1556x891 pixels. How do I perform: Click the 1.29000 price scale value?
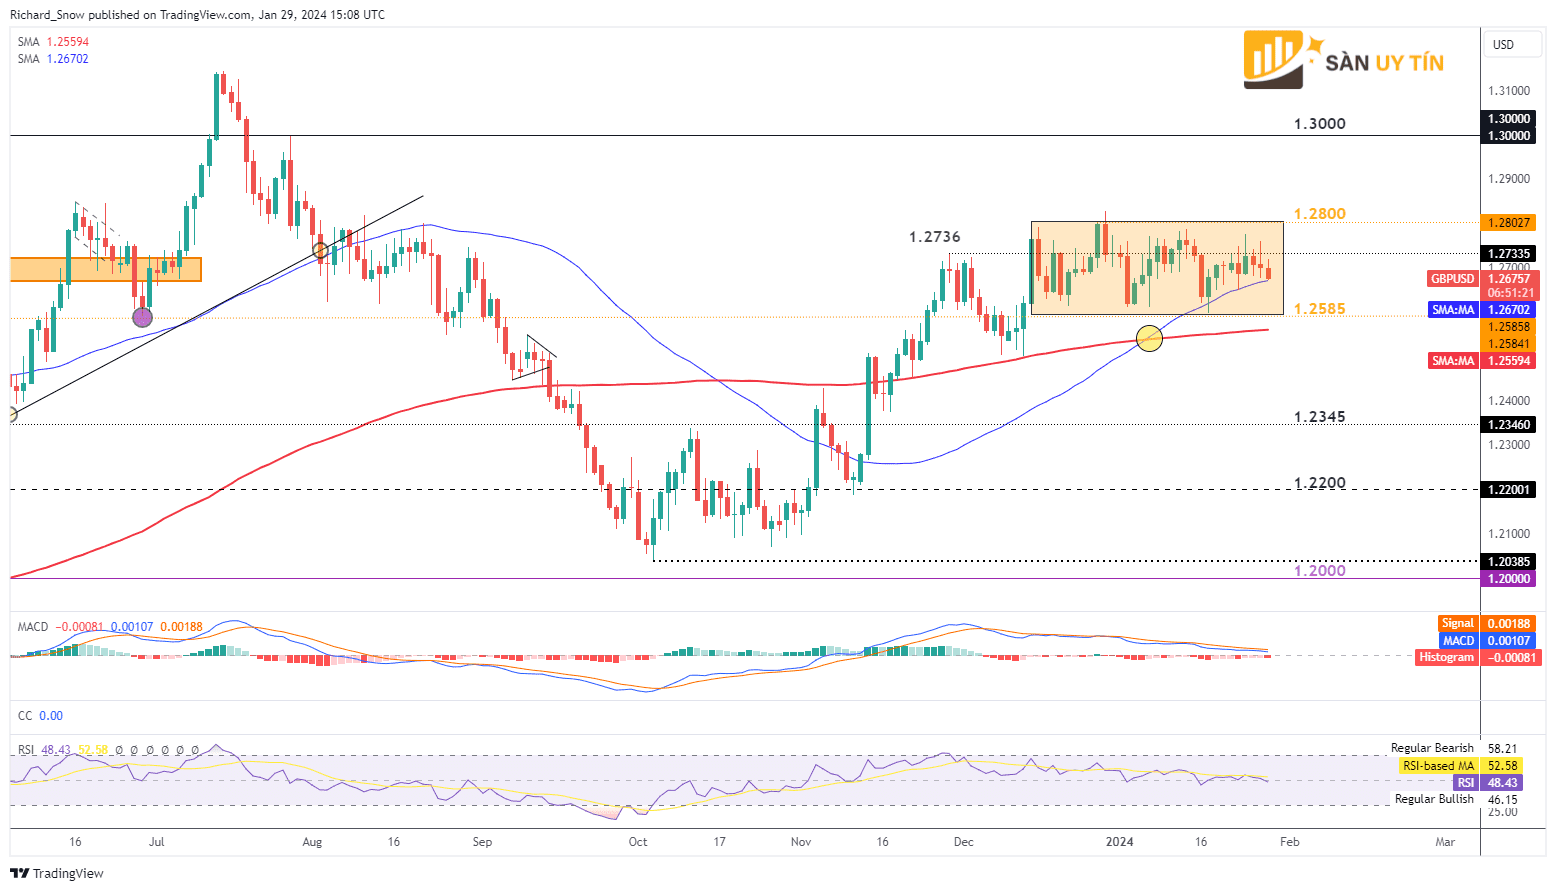click(1509, 179)
